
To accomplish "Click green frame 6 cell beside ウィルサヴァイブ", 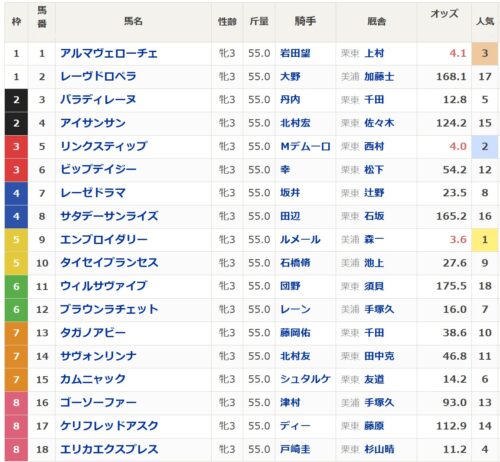I will (x=16, y=286).
